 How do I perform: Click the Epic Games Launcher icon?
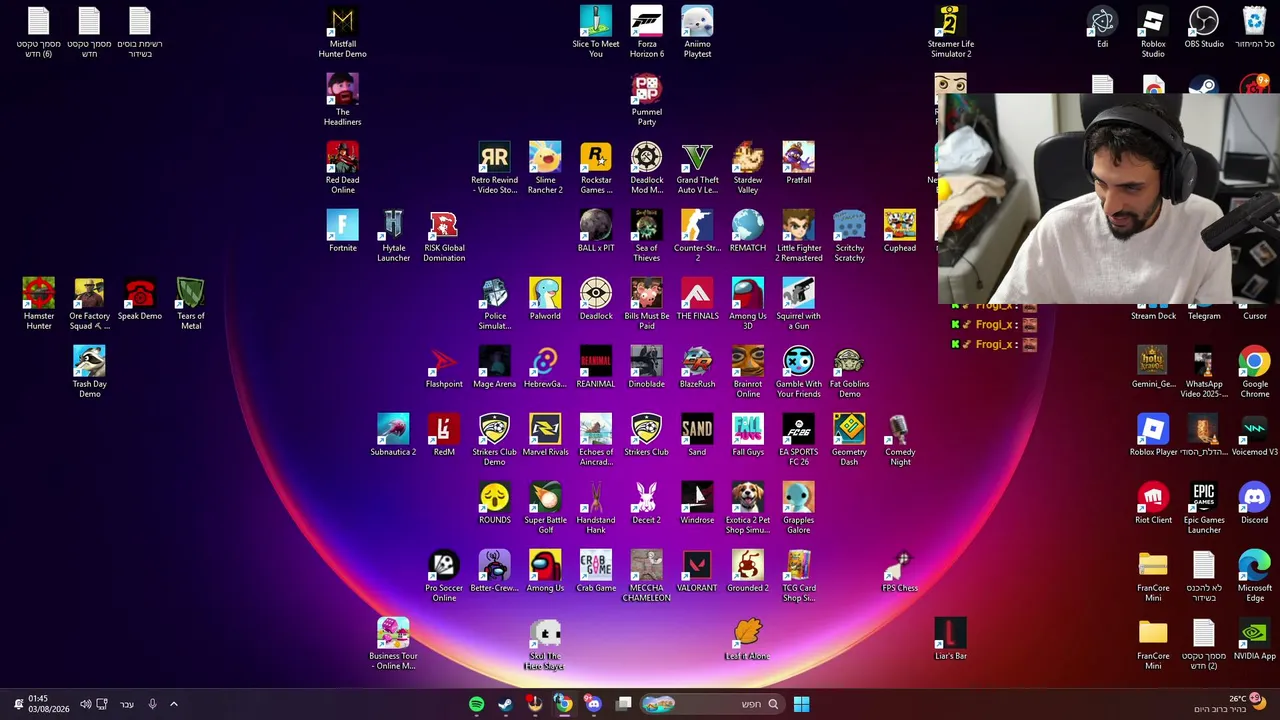(1204, 509)
